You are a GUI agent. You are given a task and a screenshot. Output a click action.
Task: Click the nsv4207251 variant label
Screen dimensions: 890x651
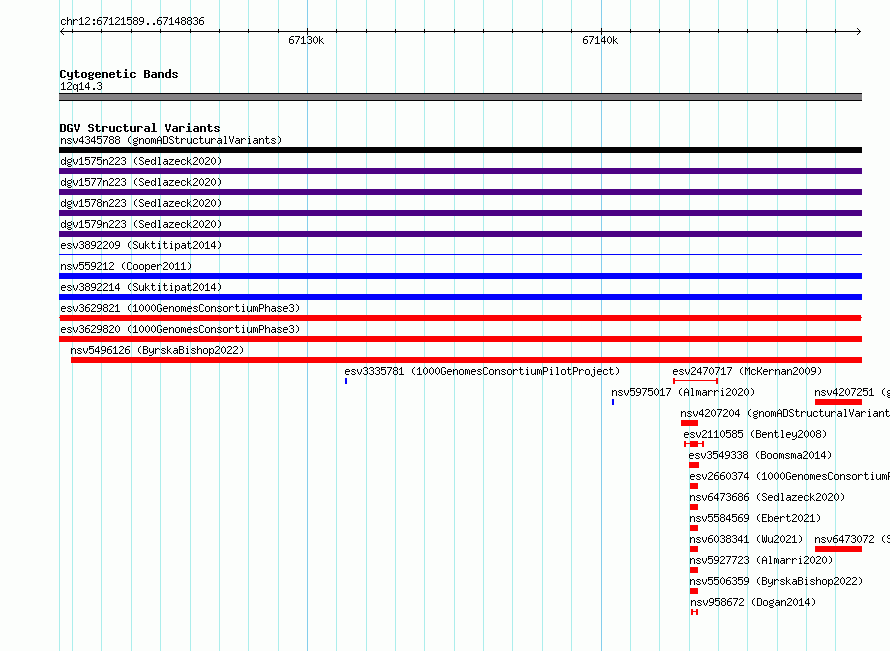851,392
